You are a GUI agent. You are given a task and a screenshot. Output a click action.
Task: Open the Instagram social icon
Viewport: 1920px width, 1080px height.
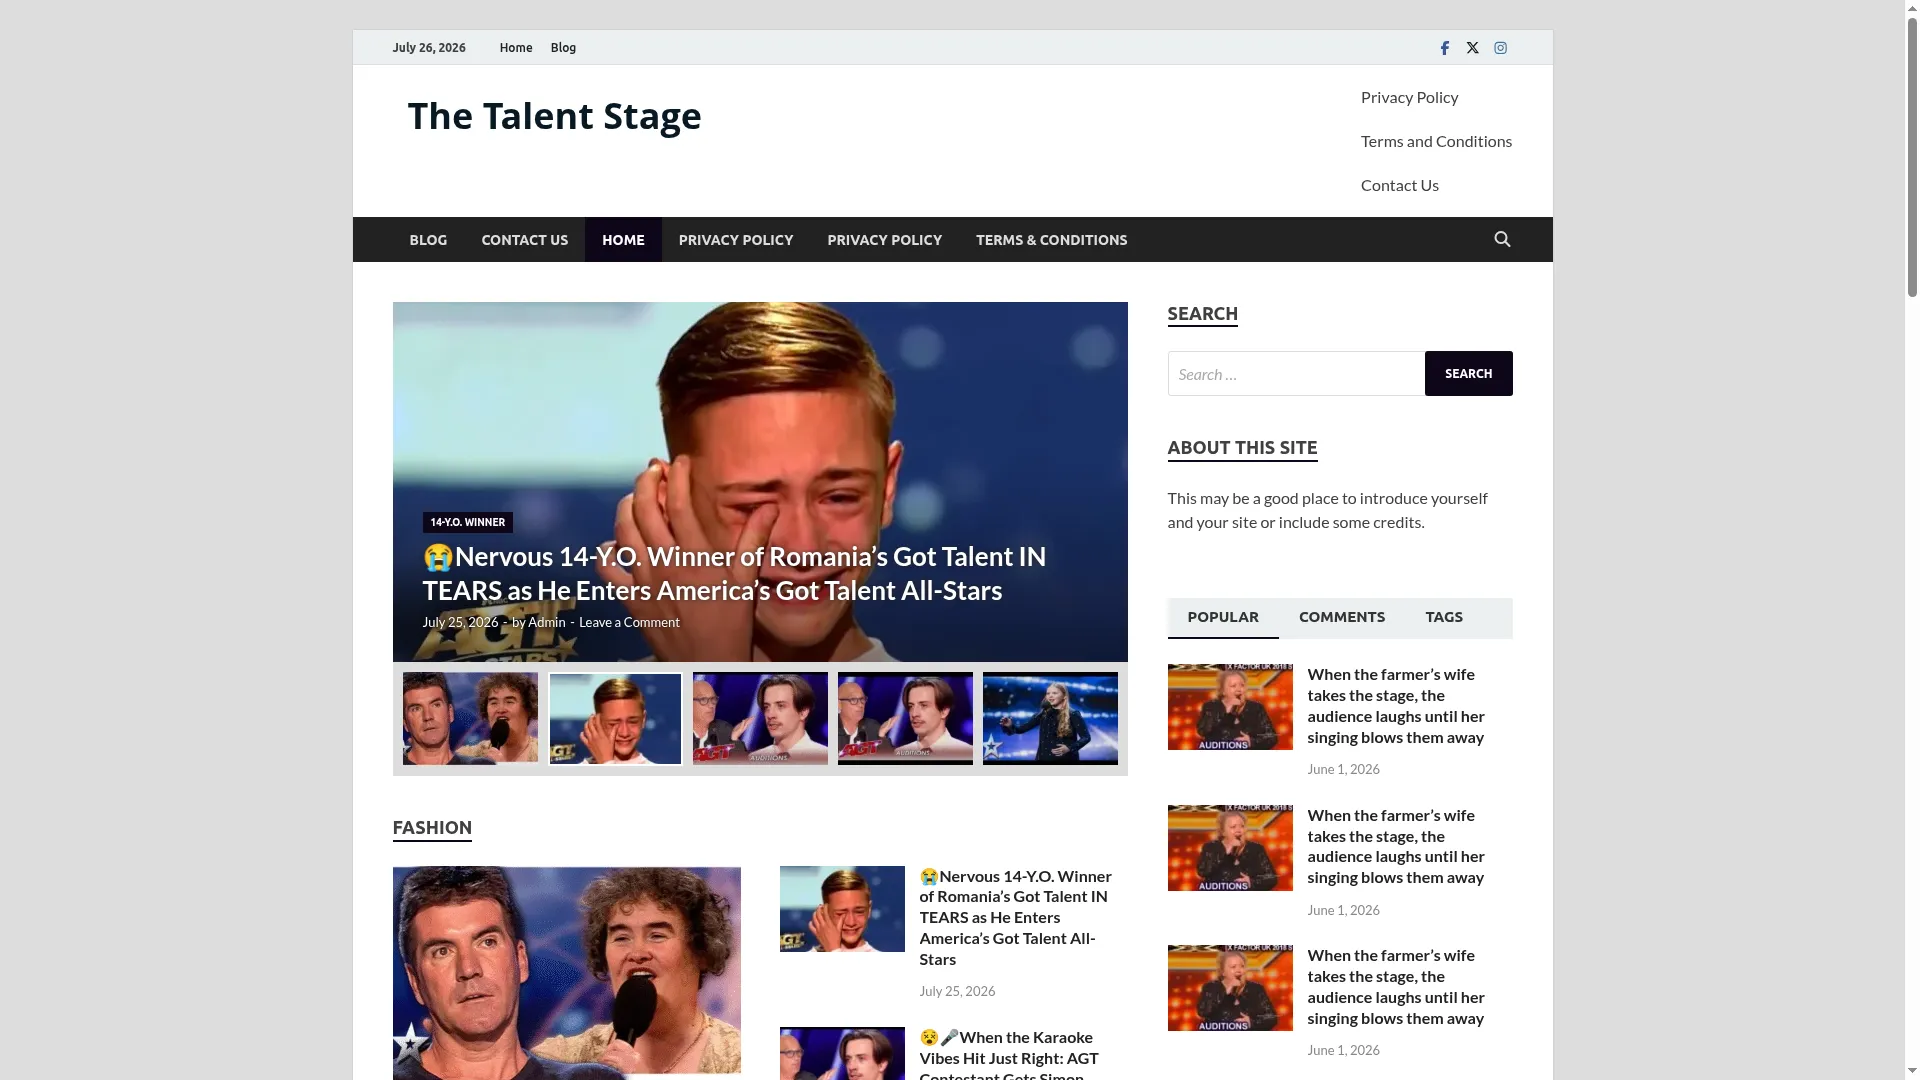pos(1500,48)
